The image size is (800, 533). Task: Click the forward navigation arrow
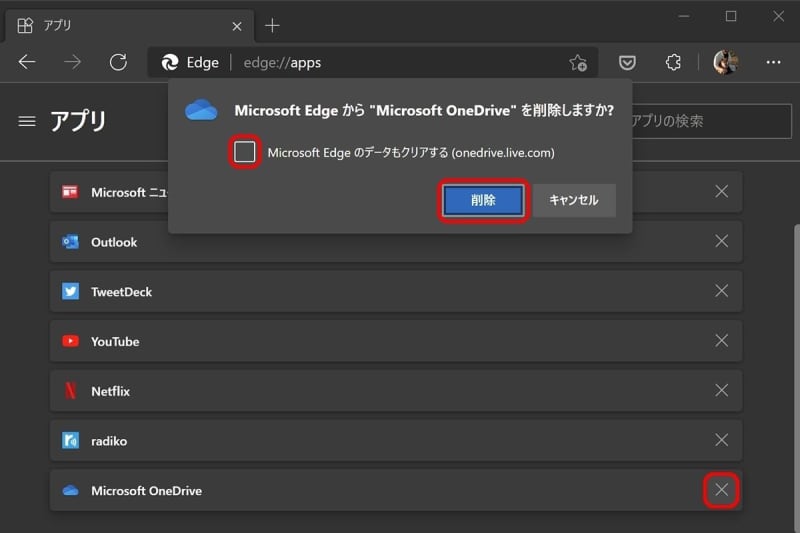pyautogui.click(x=72, y=62)
